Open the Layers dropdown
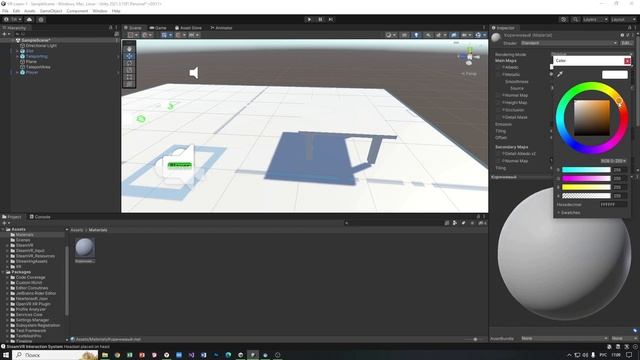 click(595, 19)
